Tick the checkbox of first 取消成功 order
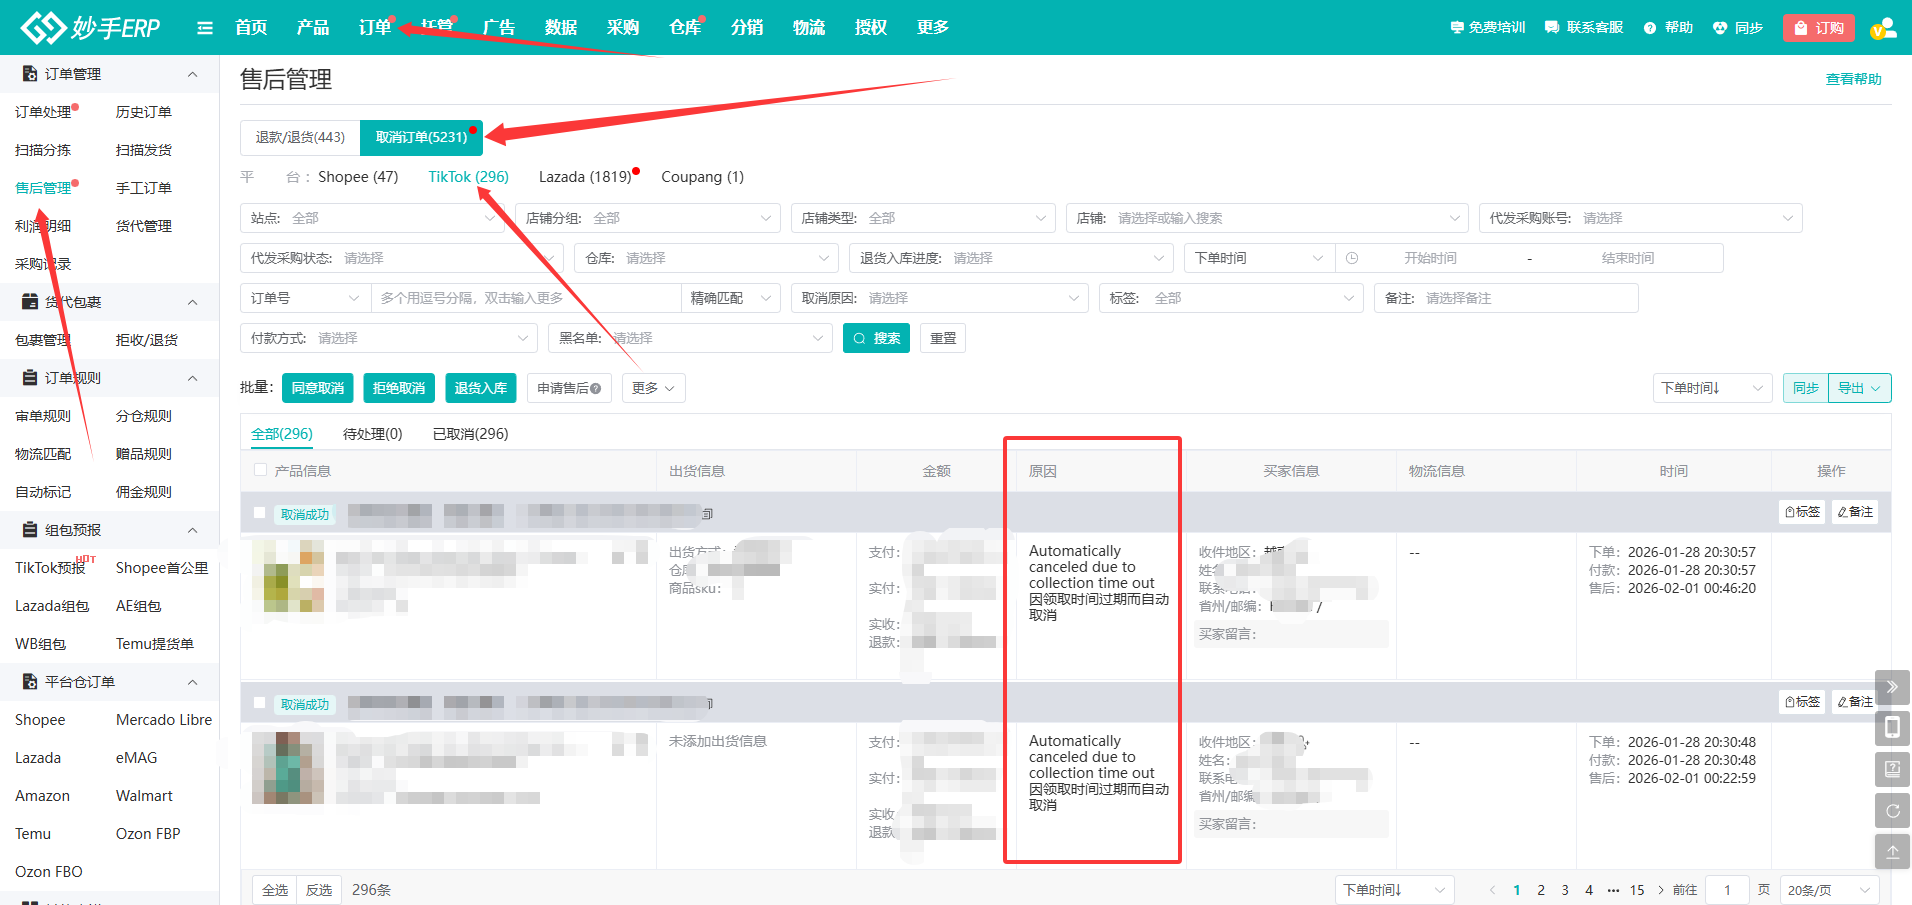 click(260, 513)
